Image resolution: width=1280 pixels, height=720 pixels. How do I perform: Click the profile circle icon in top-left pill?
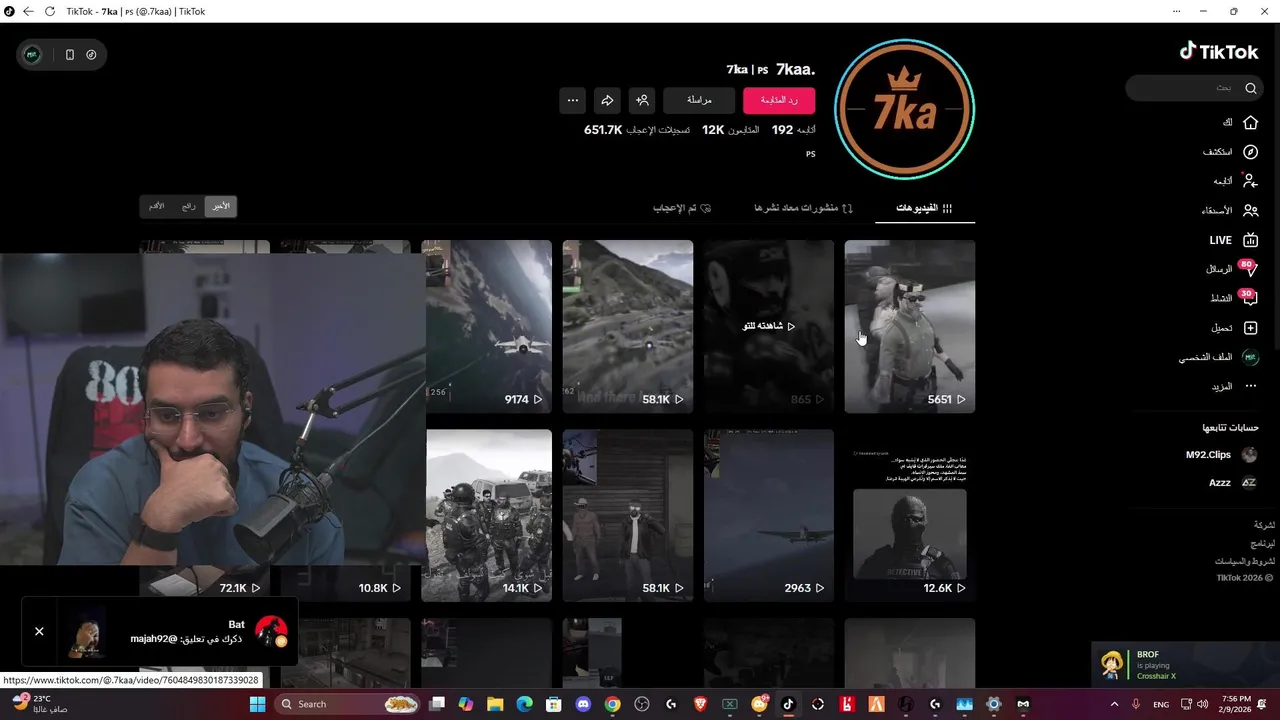(32, 54)
